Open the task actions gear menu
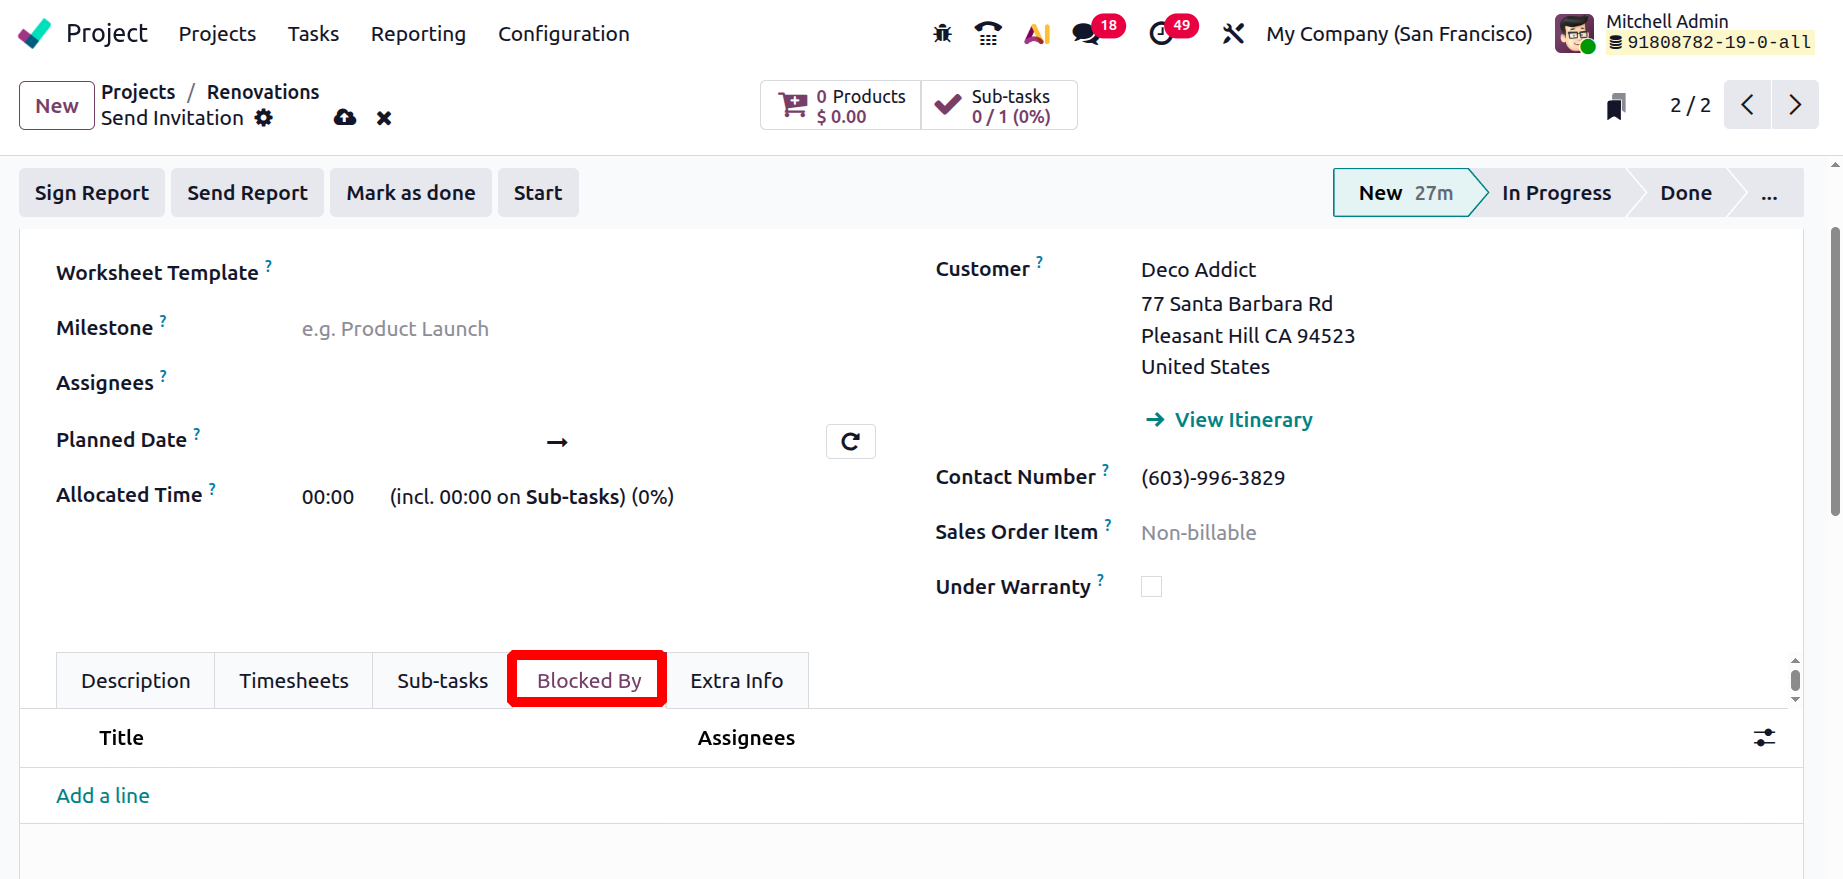Image resolution: width=1843 pixels, height=879 pixels. 264,118
